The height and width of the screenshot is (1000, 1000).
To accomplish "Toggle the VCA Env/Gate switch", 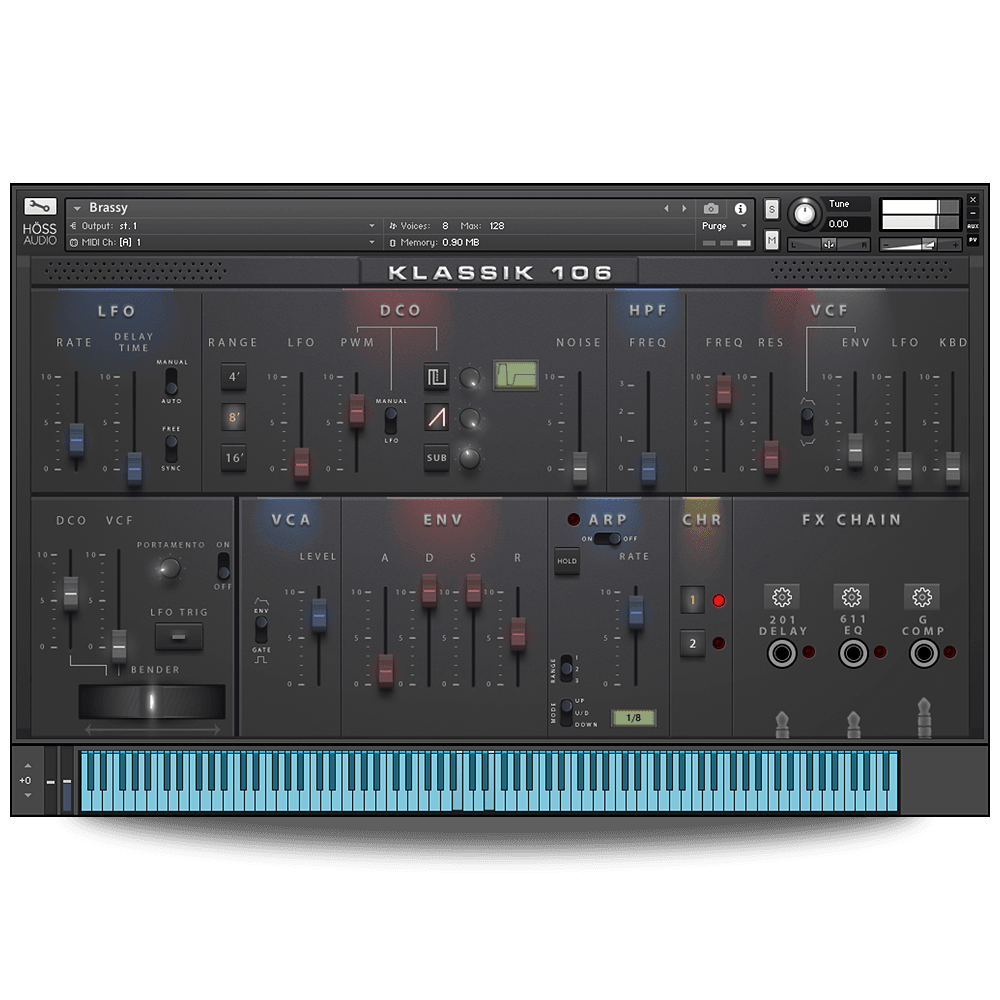I will (x=261, y=629).
